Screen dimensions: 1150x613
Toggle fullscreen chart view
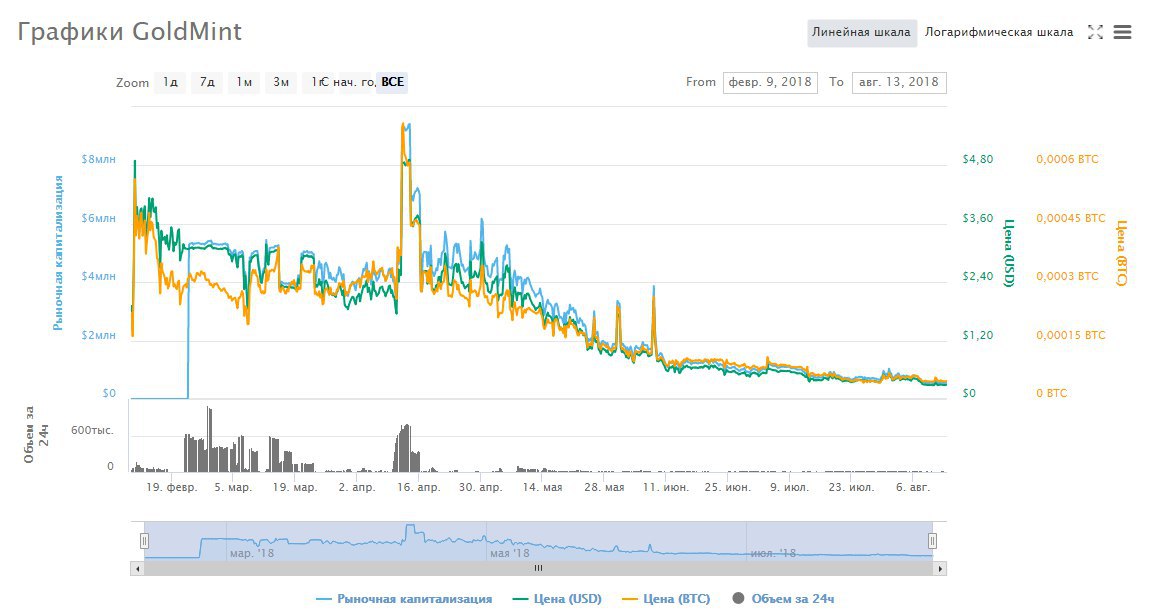[1095, 32]
